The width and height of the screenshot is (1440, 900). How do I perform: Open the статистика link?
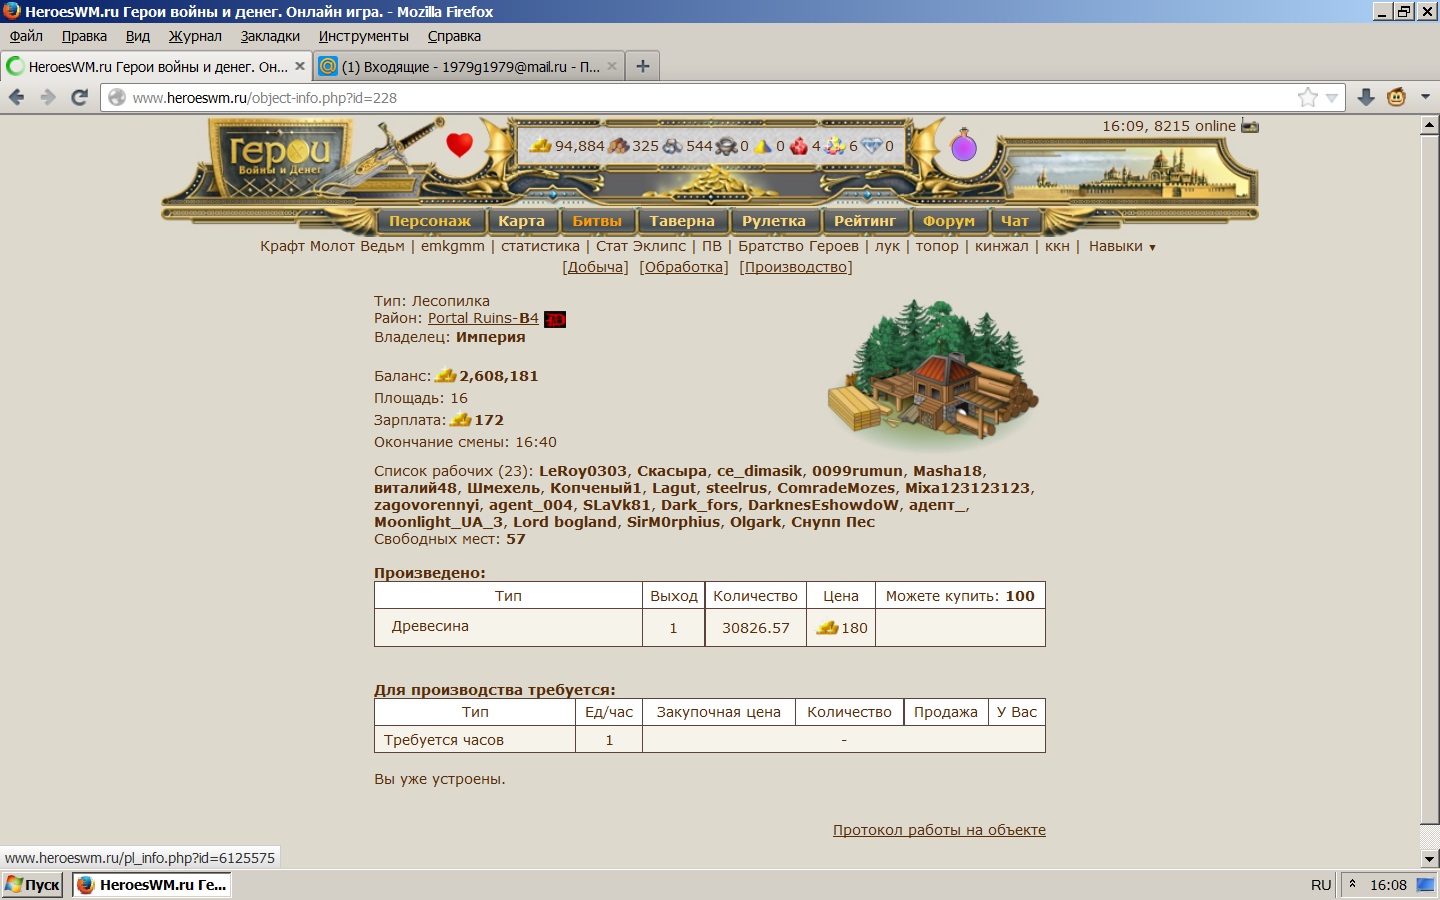pos(540,246)
